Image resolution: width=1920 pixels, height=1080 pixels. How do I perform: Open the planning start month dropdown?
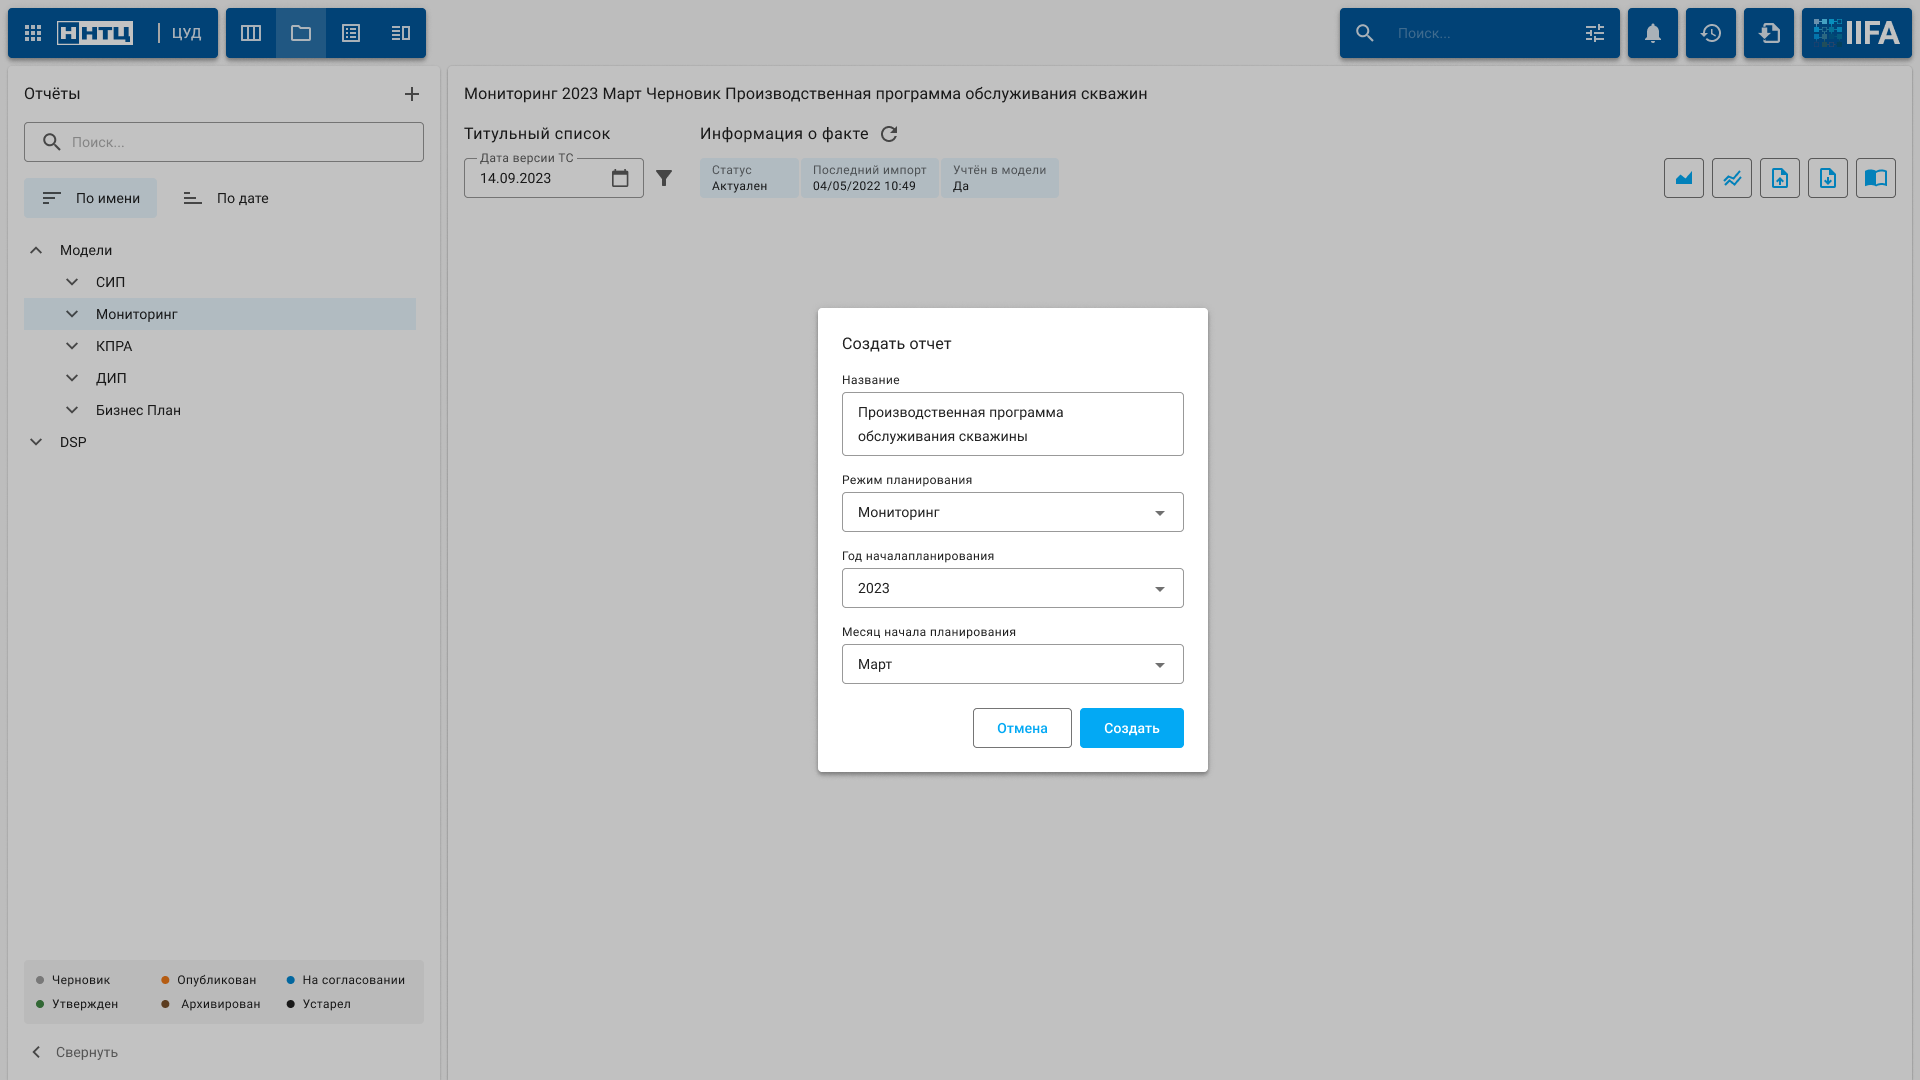pyautogui.click(x=1012, y=664)
